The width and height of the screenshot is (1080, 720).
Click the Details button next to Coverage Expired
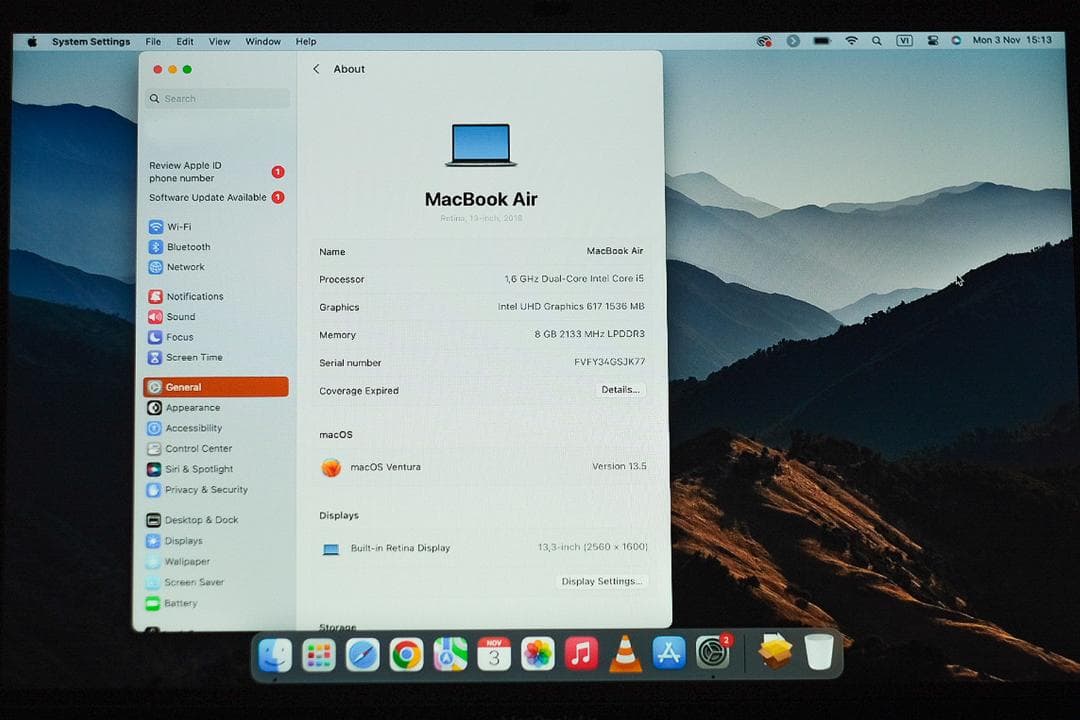tap(620, 390)
